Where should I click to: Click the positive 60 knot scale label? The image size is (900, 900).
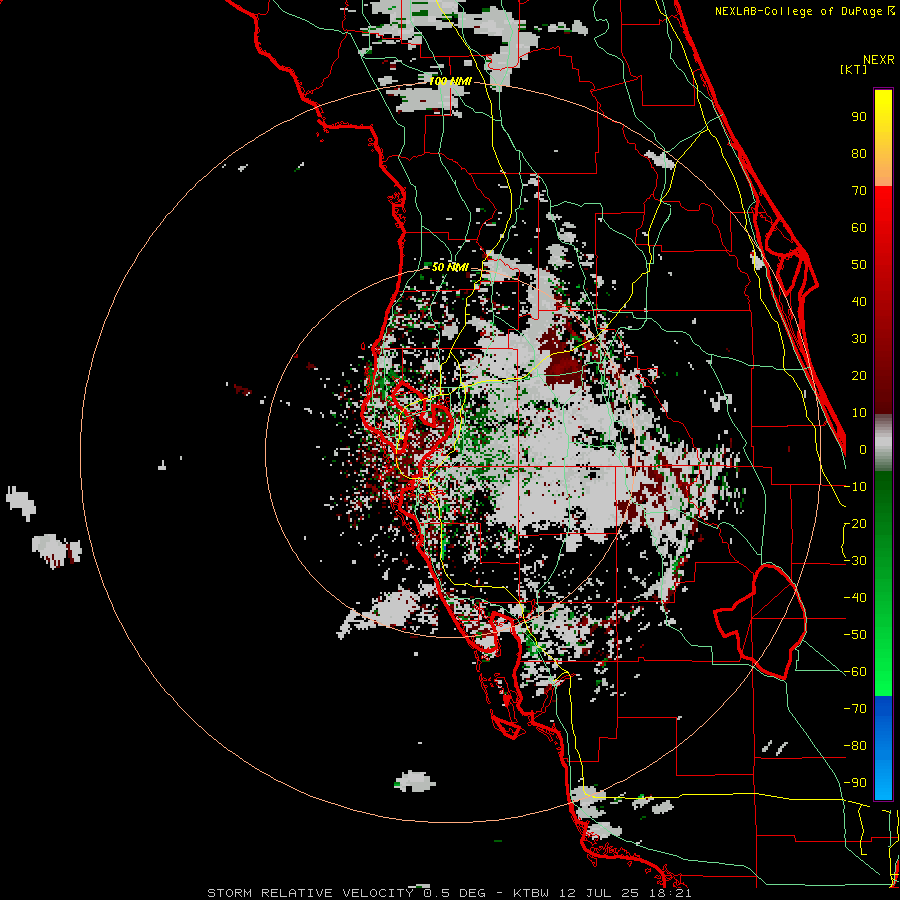[x=859, y=228]
